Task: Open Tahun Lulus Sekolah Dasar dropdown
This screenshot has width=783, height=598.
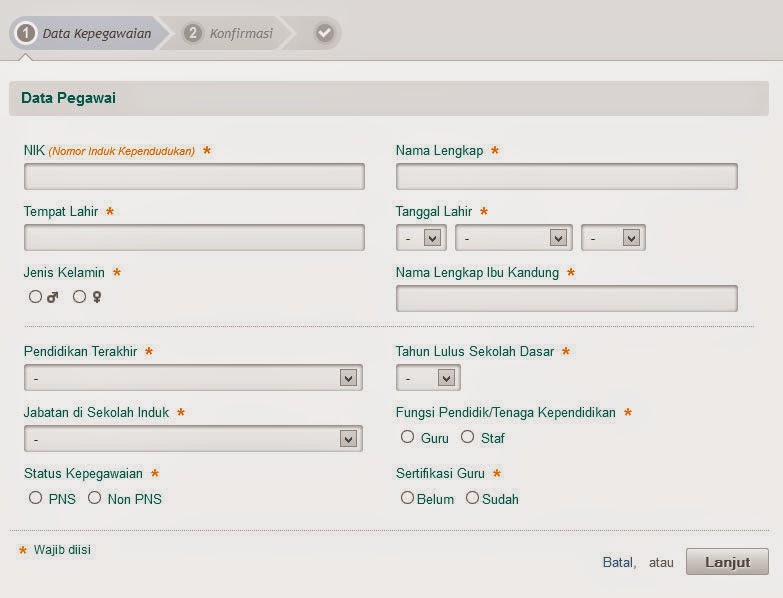Action: pos(428,378)
